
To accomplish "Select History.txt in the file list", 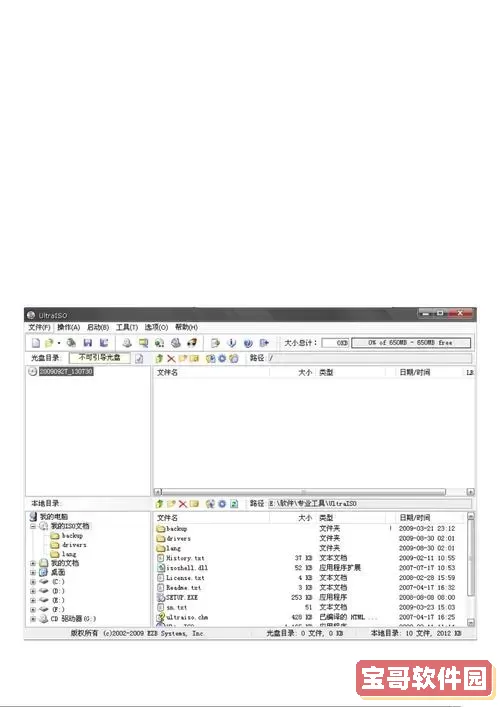I will (x=185, y=558).
